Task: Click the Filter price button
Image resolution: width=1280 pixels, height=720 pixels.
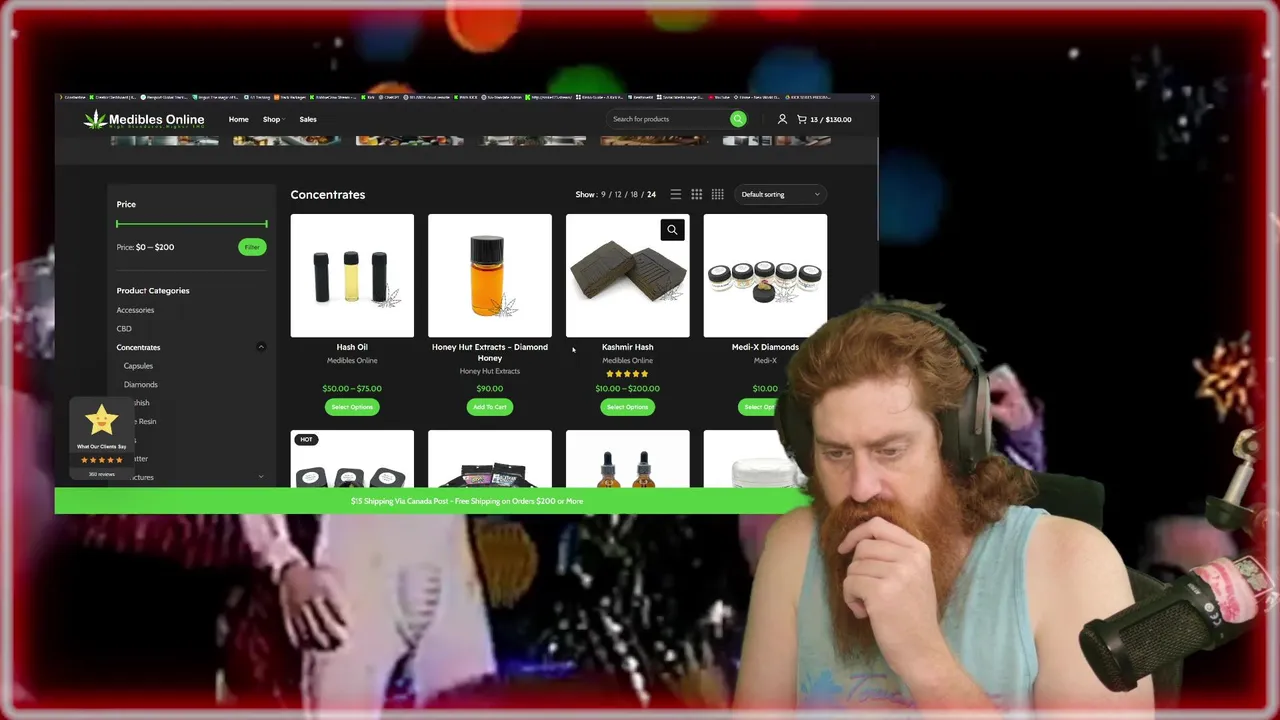Action: click(252, 247)
